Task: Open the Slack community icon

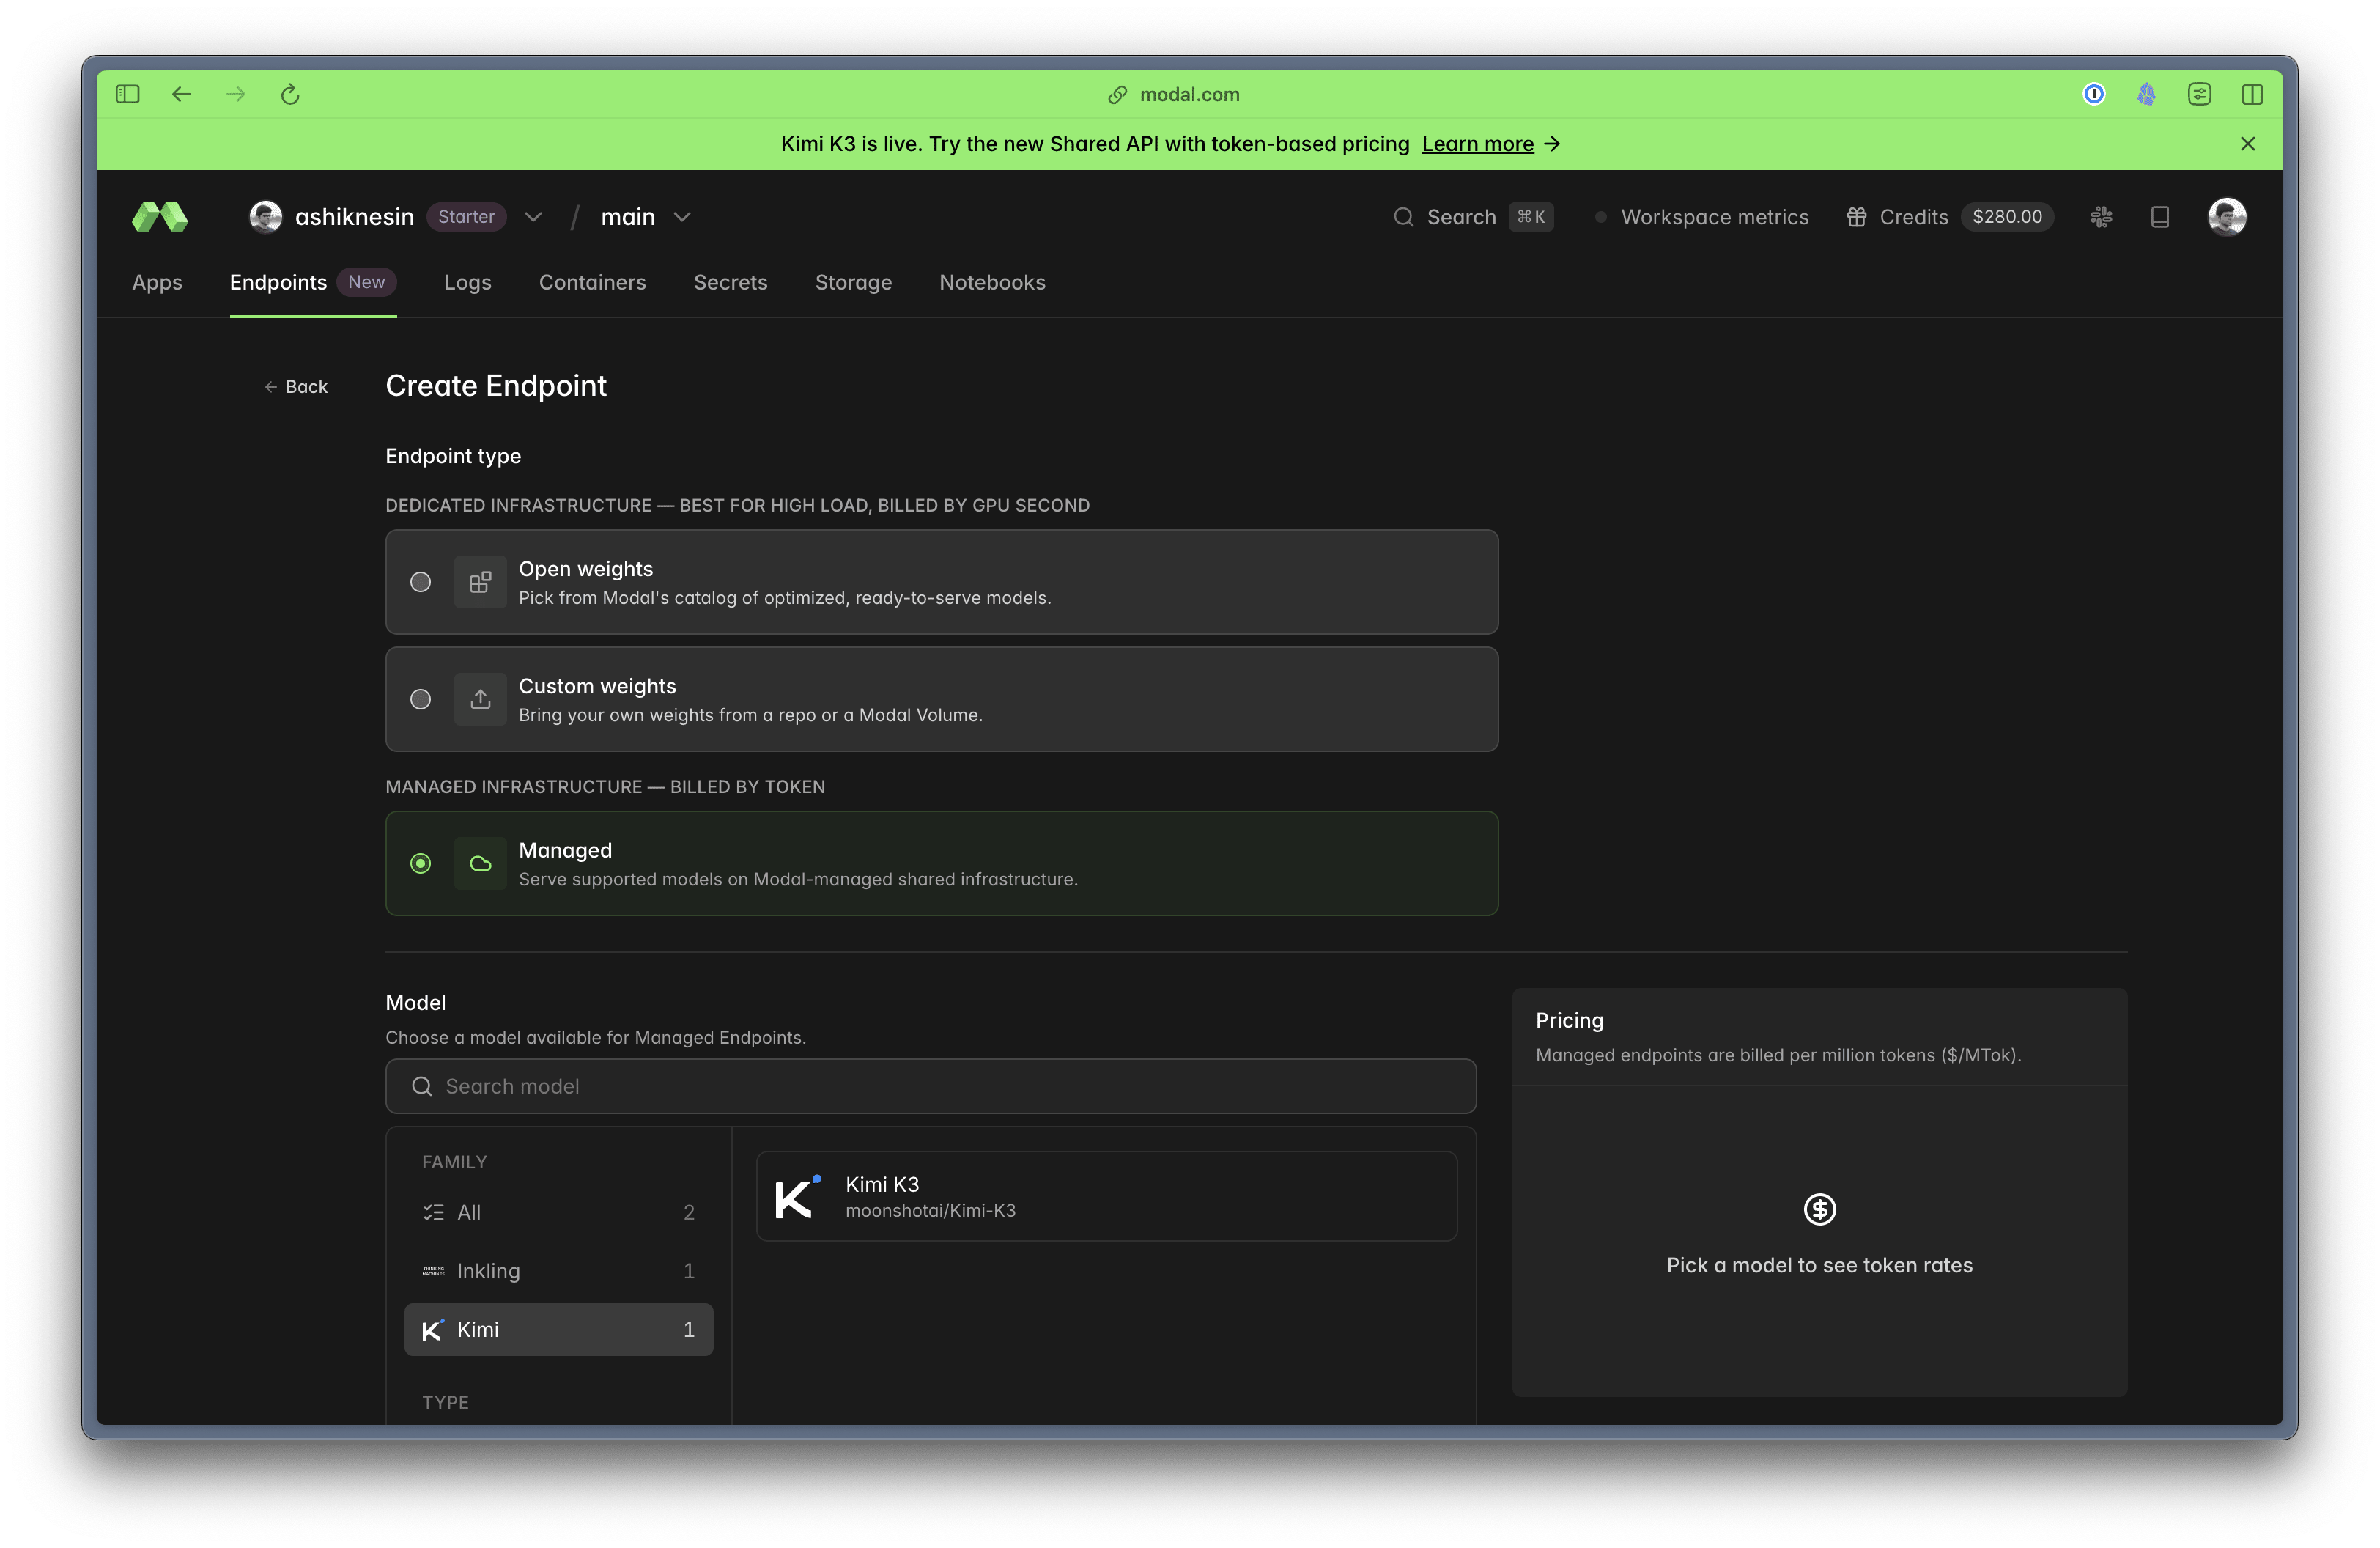Action: pos(2101,217)
